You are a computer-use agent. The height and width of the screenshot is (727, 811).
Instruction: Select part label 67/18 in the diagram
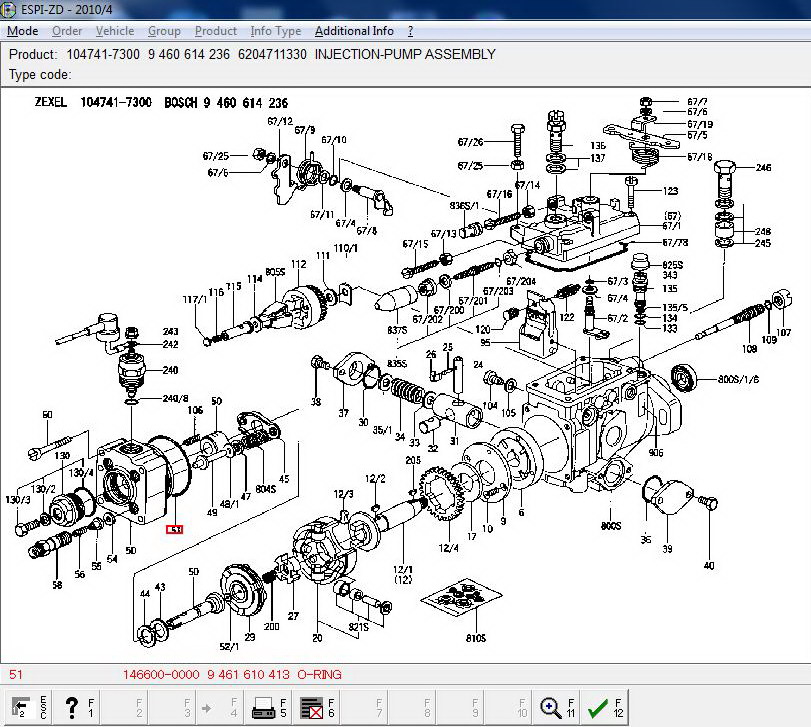click(x=700, y=156)
